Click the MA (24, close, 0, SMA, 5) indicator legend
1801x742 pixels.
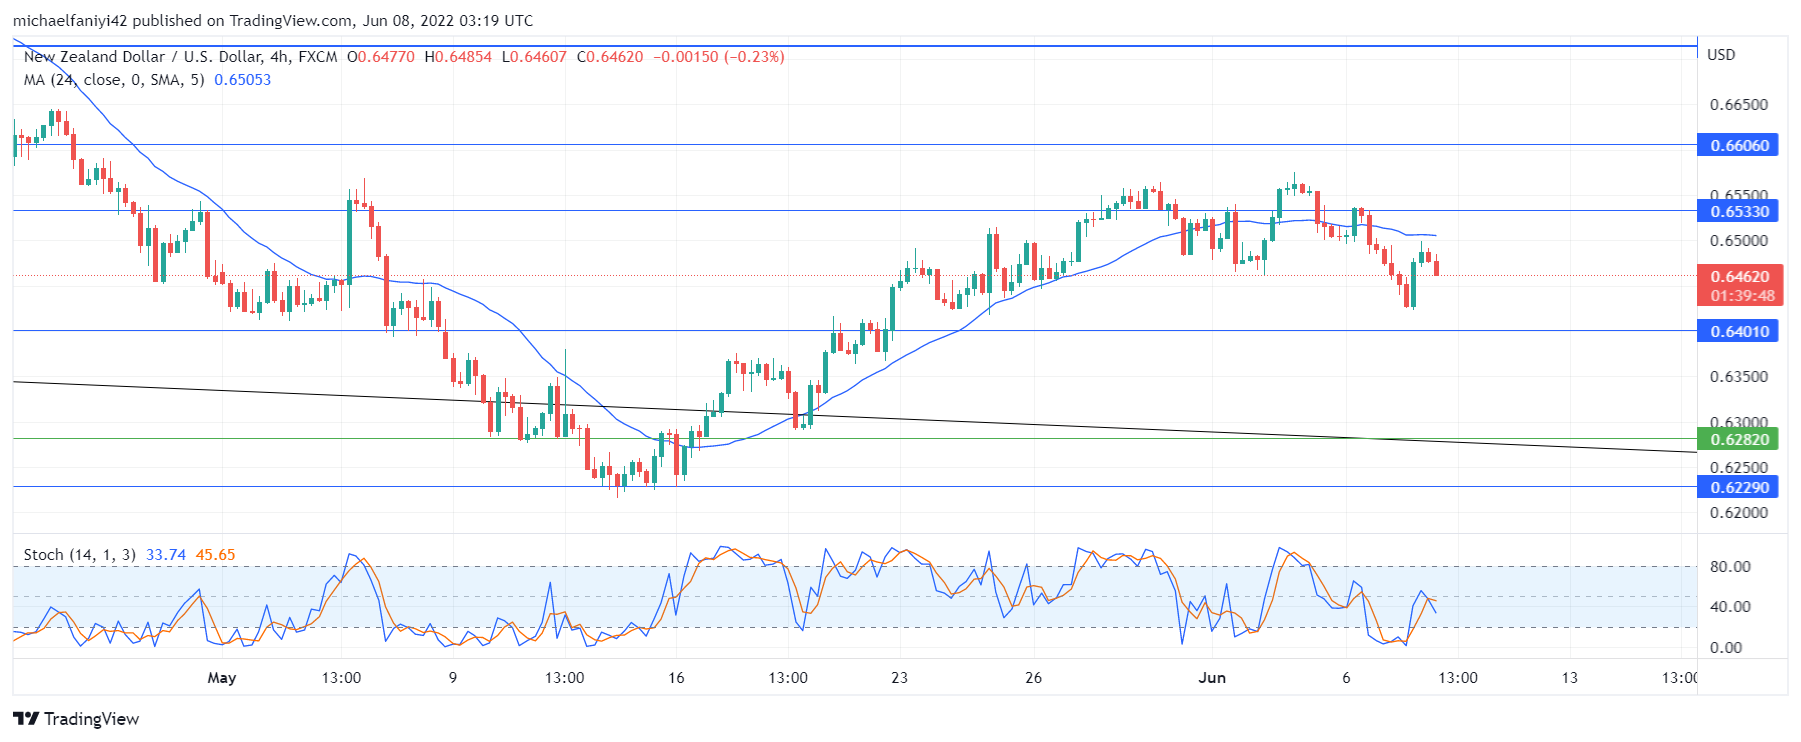click(x=114, y=80)
